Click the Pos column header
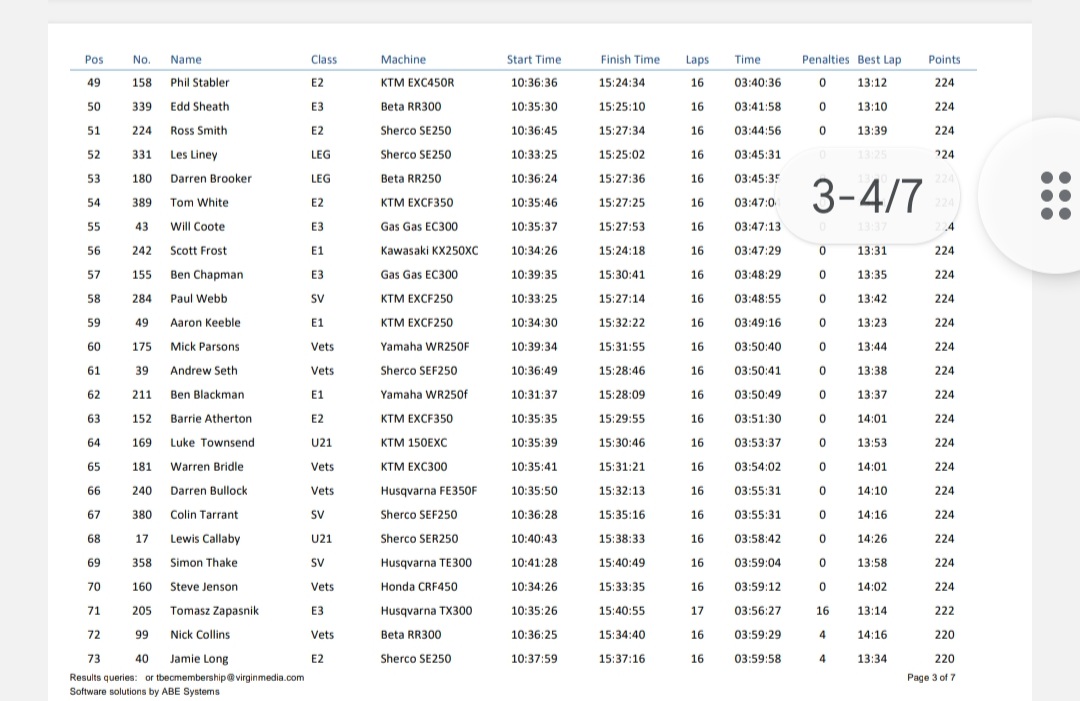The image size is (1080, 701). (94, 59)
